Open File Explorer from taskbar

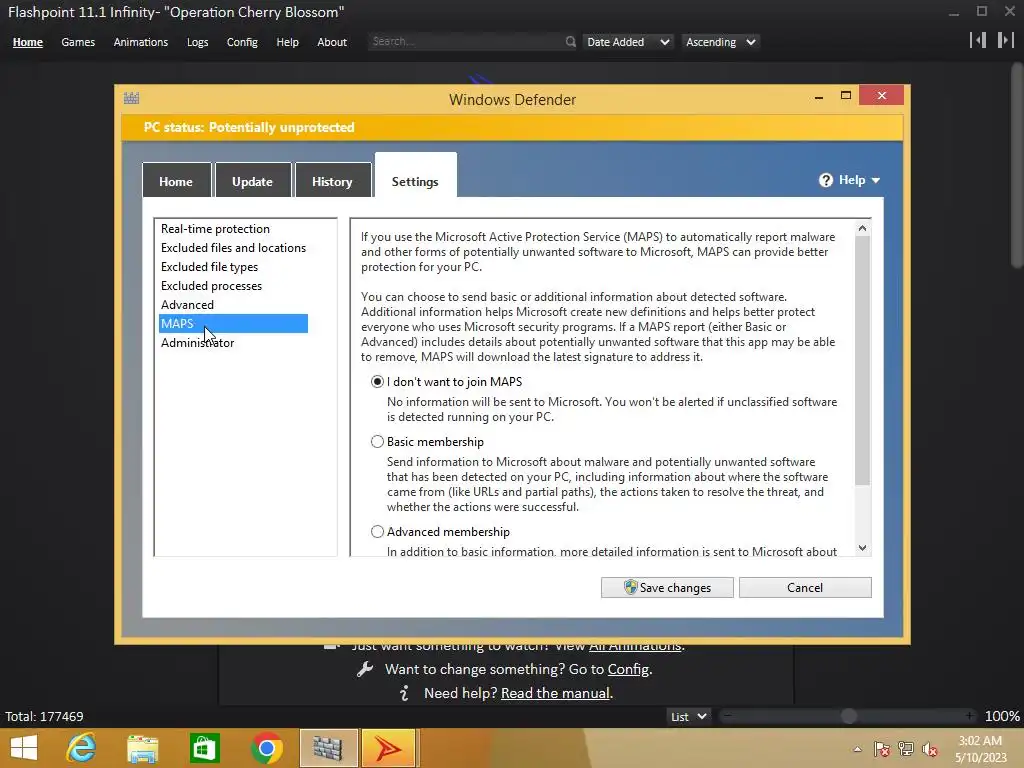coord(142,748)
